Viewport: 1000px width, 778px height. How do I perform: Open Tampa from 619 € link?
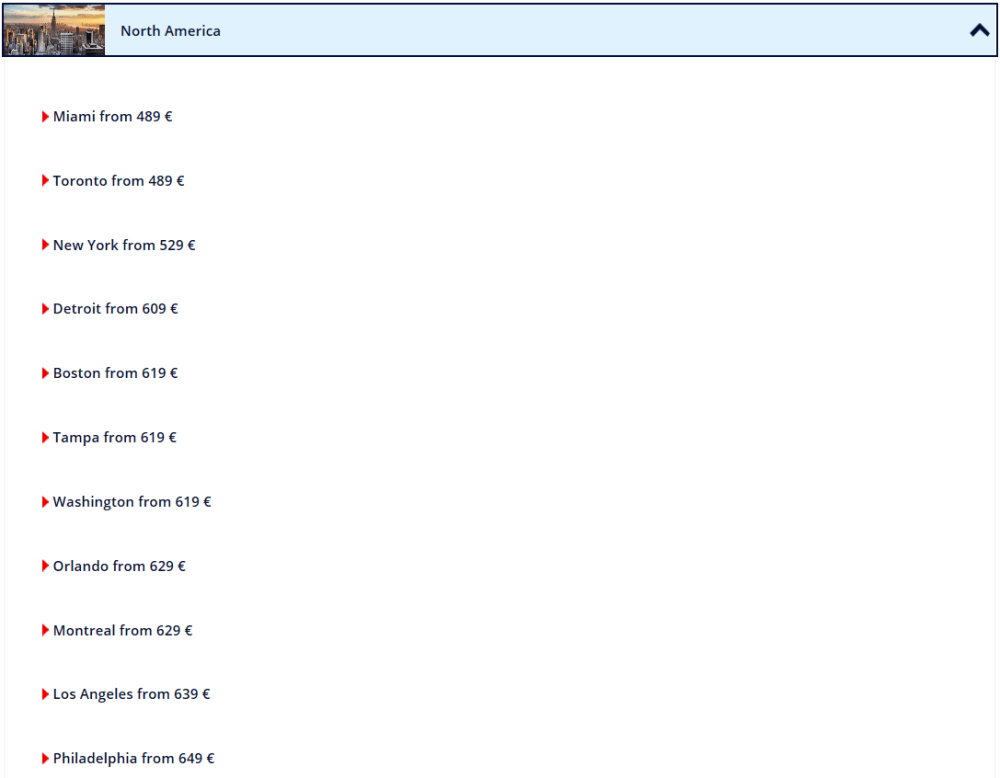tap(114, 438)
